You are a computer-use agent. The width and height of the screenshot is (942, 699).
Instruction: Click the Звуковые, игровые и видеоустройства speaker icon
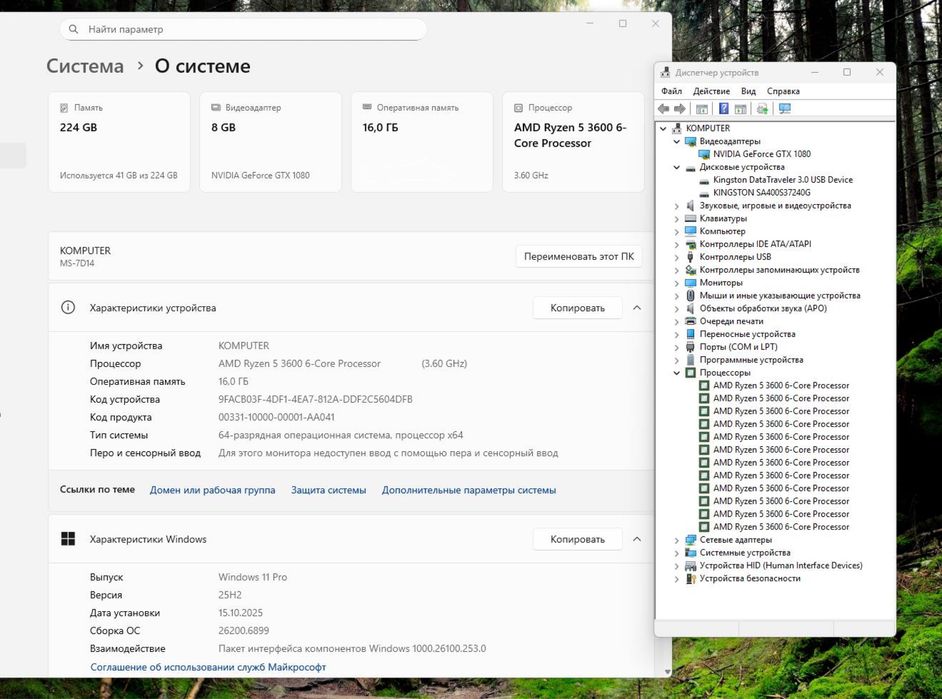pos(690,205)
